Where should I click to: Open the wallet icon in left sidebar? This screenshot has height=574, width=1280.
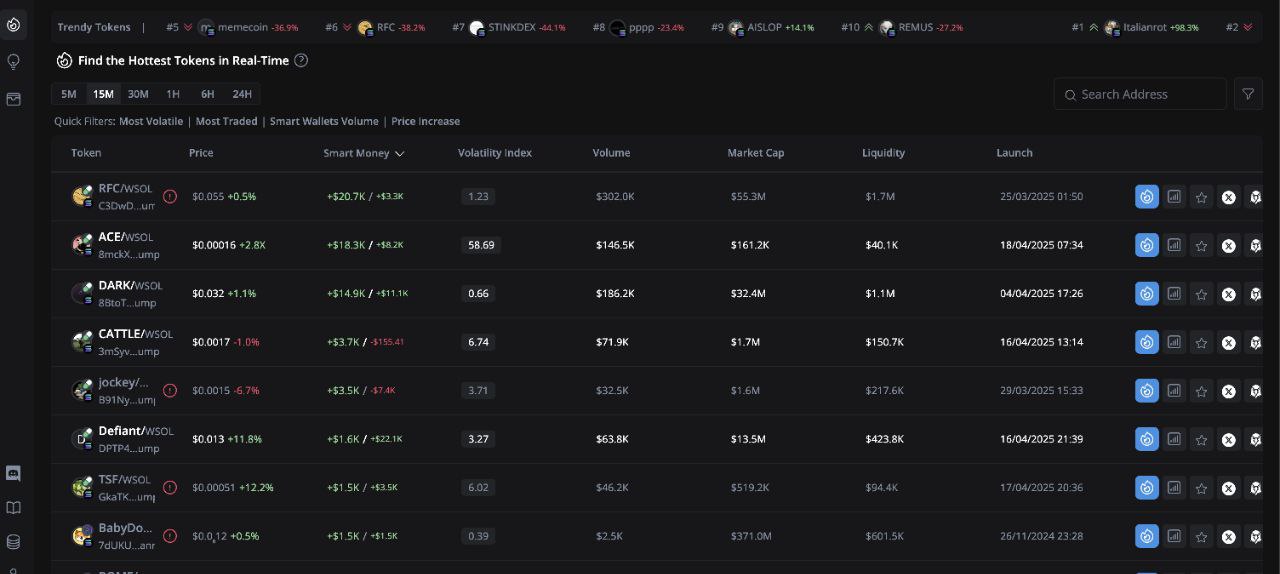(14, 99)
